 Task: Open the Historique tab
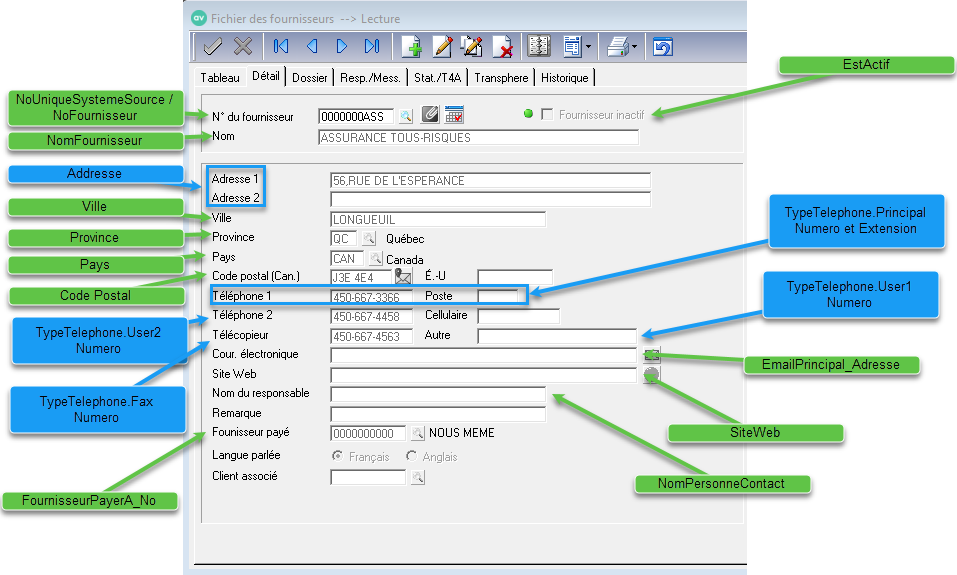tap(565, 77)
